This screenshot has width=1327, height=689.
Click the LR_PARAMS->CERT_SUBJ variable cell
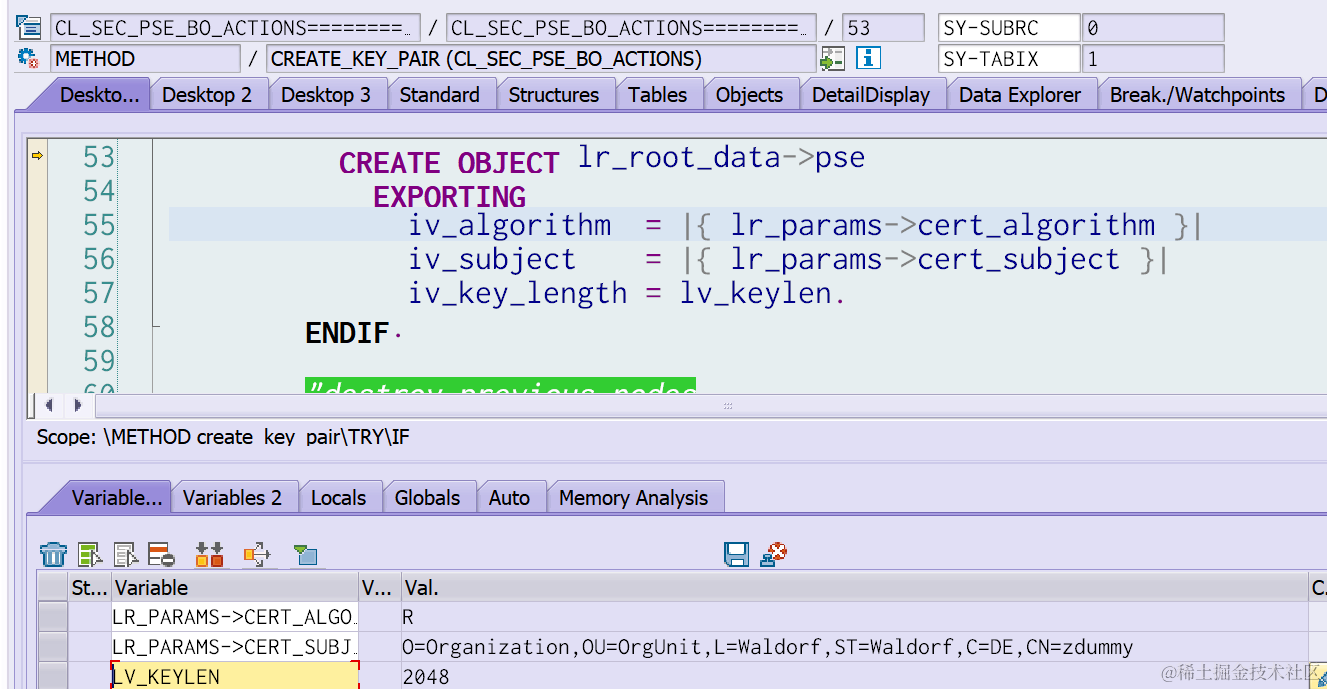(x=234, y=647)
